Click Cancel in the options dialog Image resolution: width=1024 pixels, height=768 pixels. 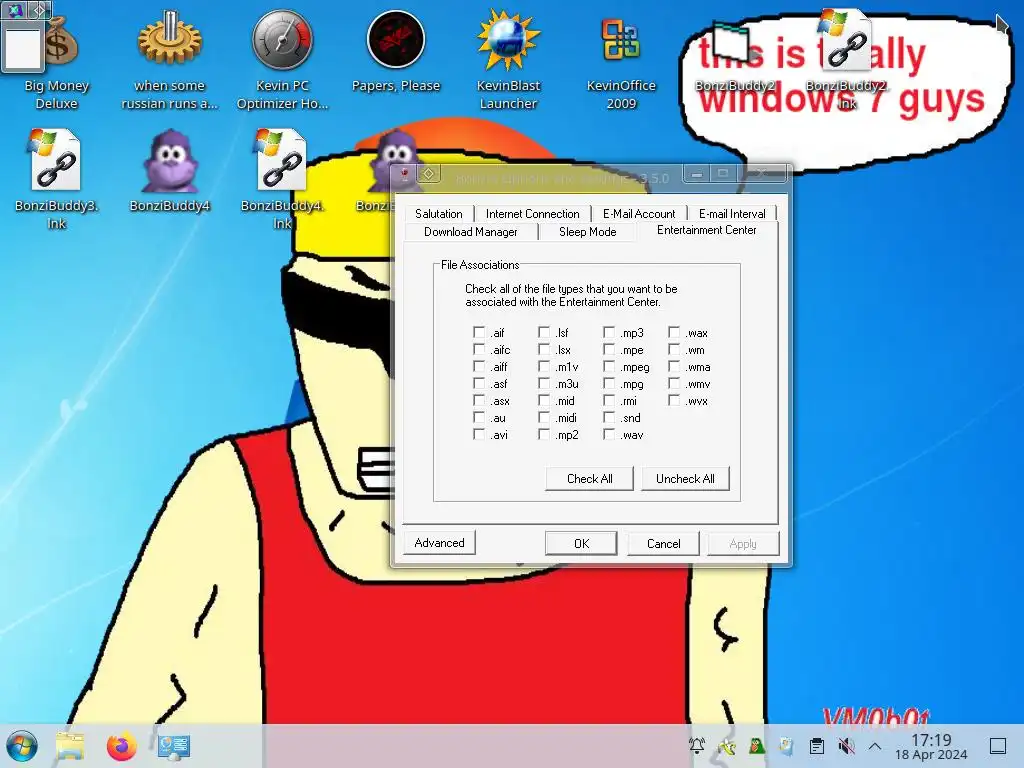(664, 543)
